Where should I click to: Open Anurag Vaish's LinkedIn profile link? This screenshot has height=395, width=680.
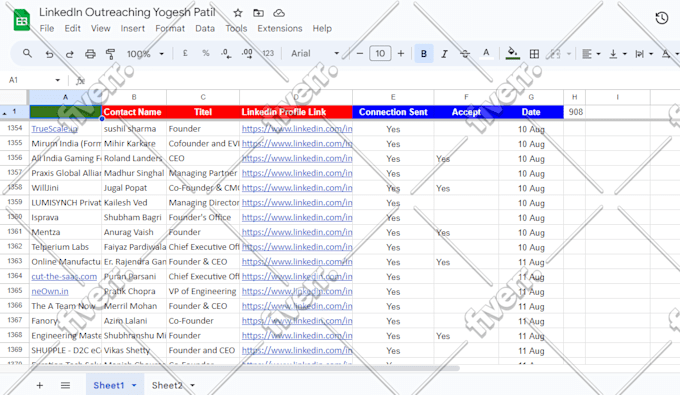[297, 232]
